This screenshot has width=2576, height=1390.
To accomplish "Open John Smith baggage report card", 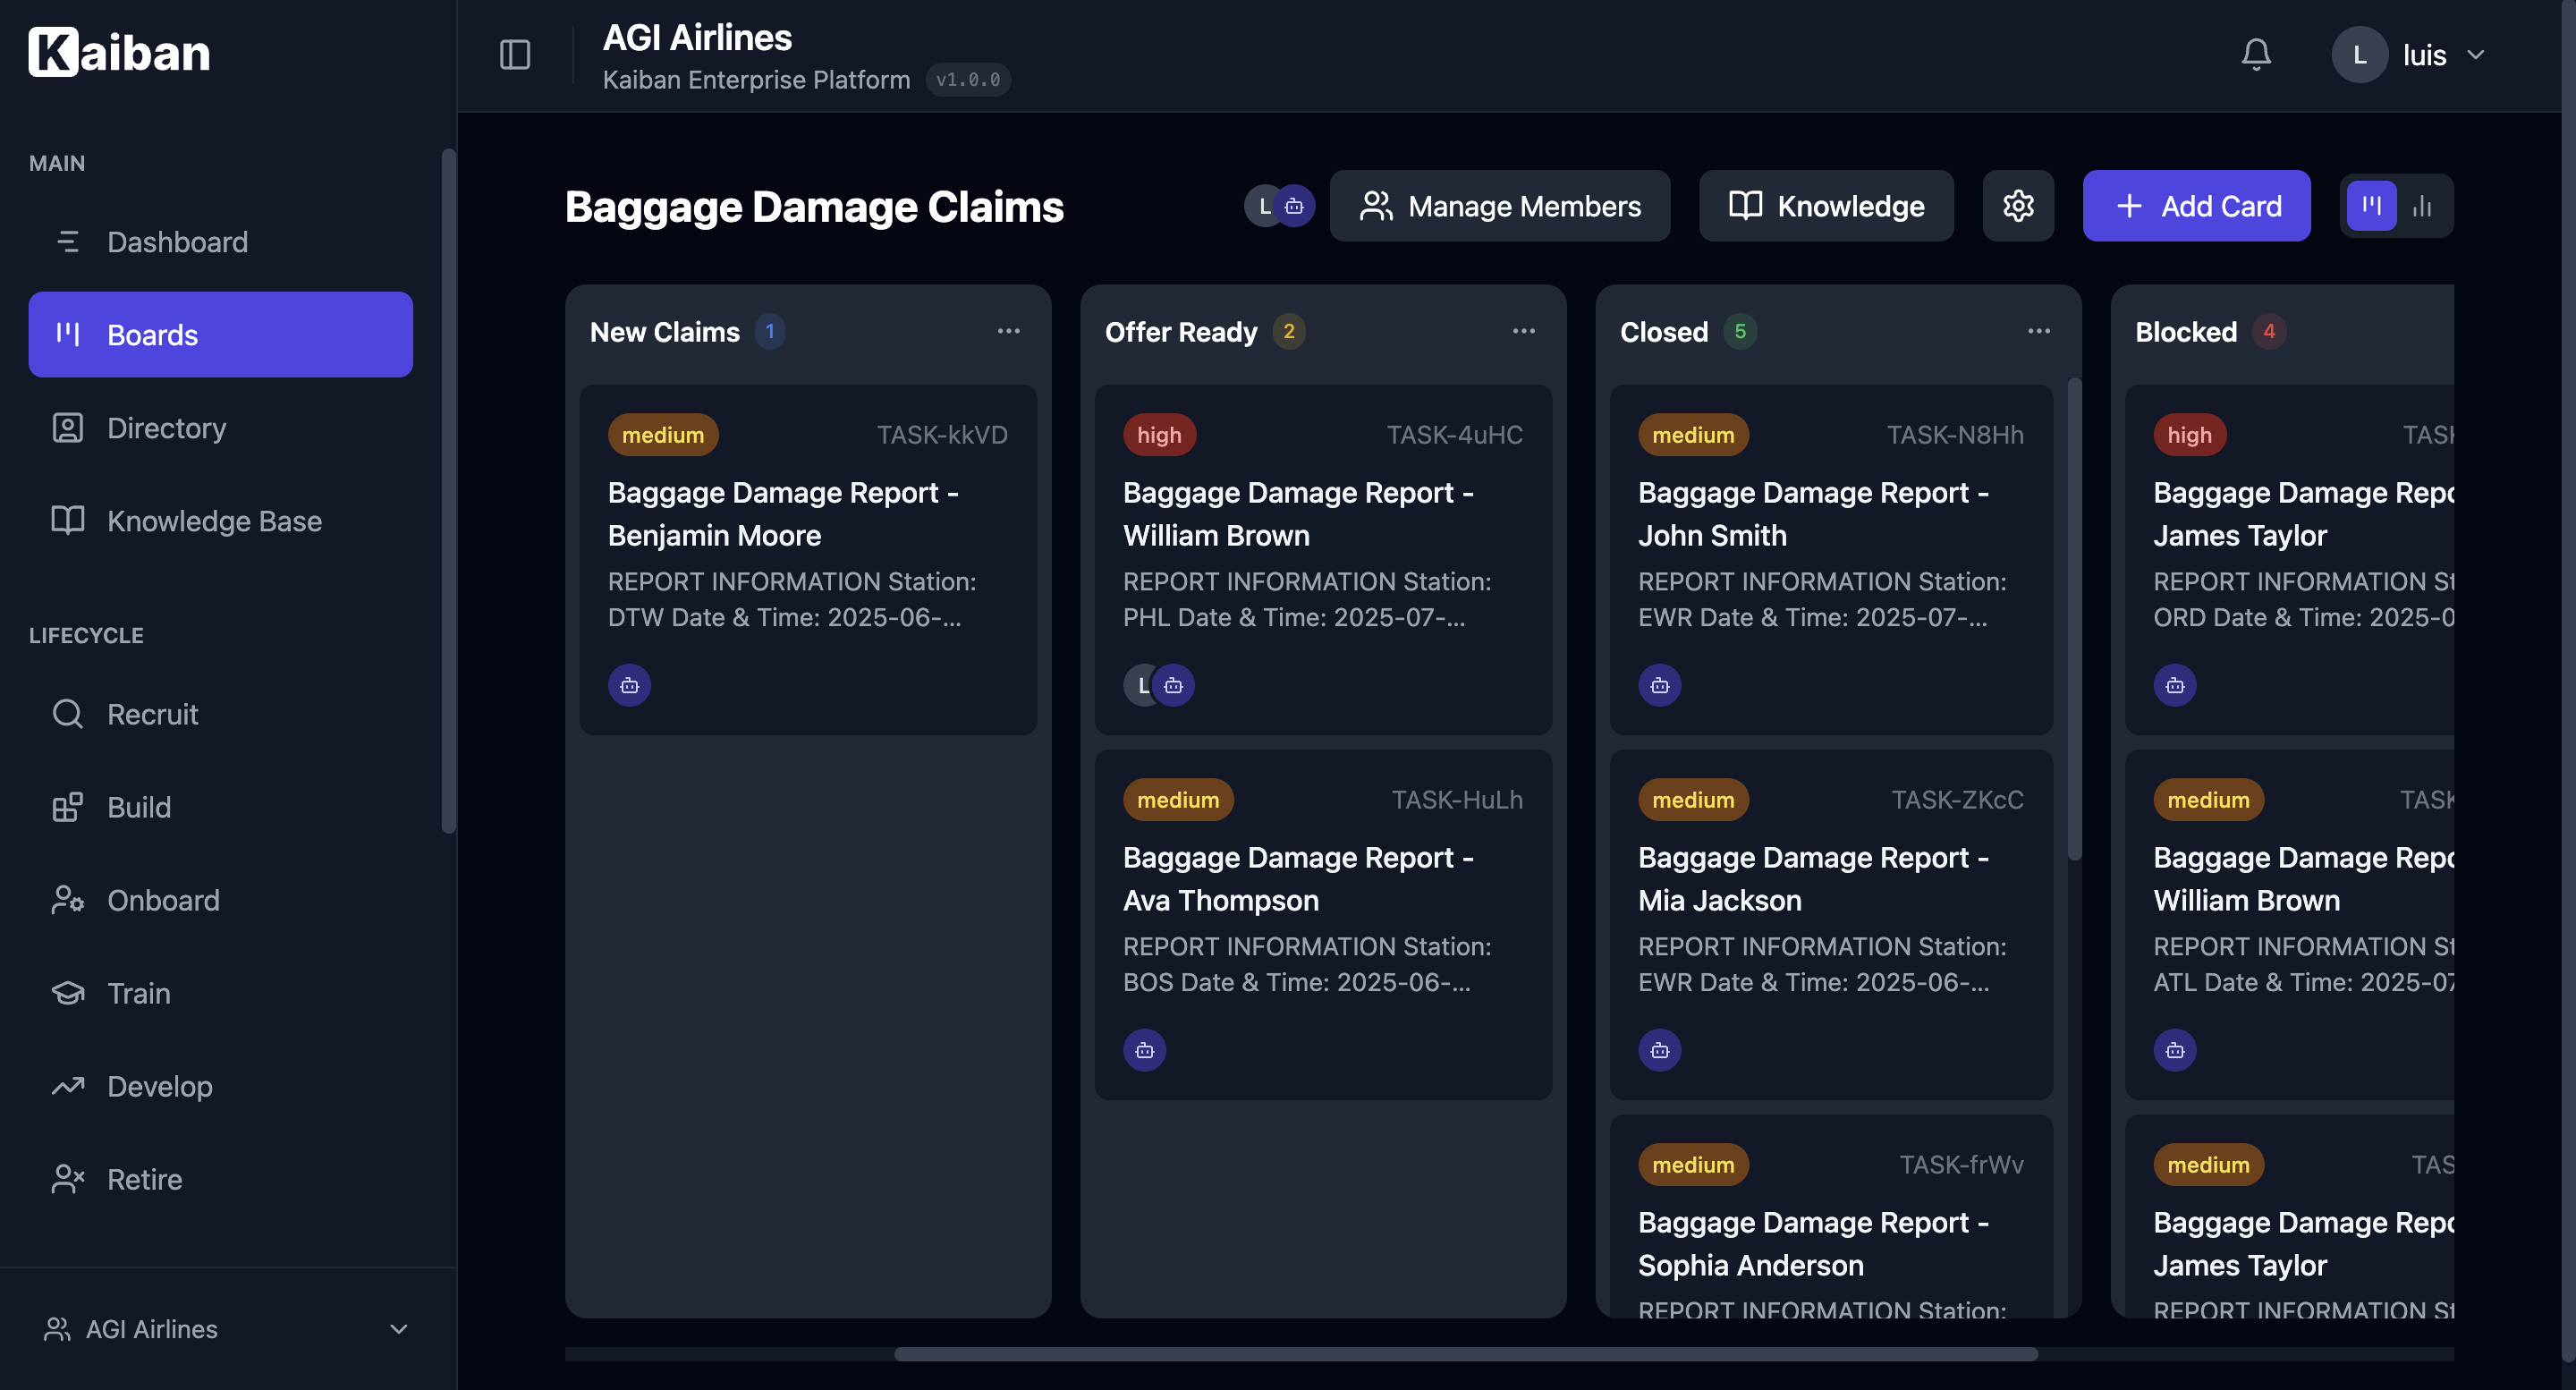I will (x=1831, y=561).
